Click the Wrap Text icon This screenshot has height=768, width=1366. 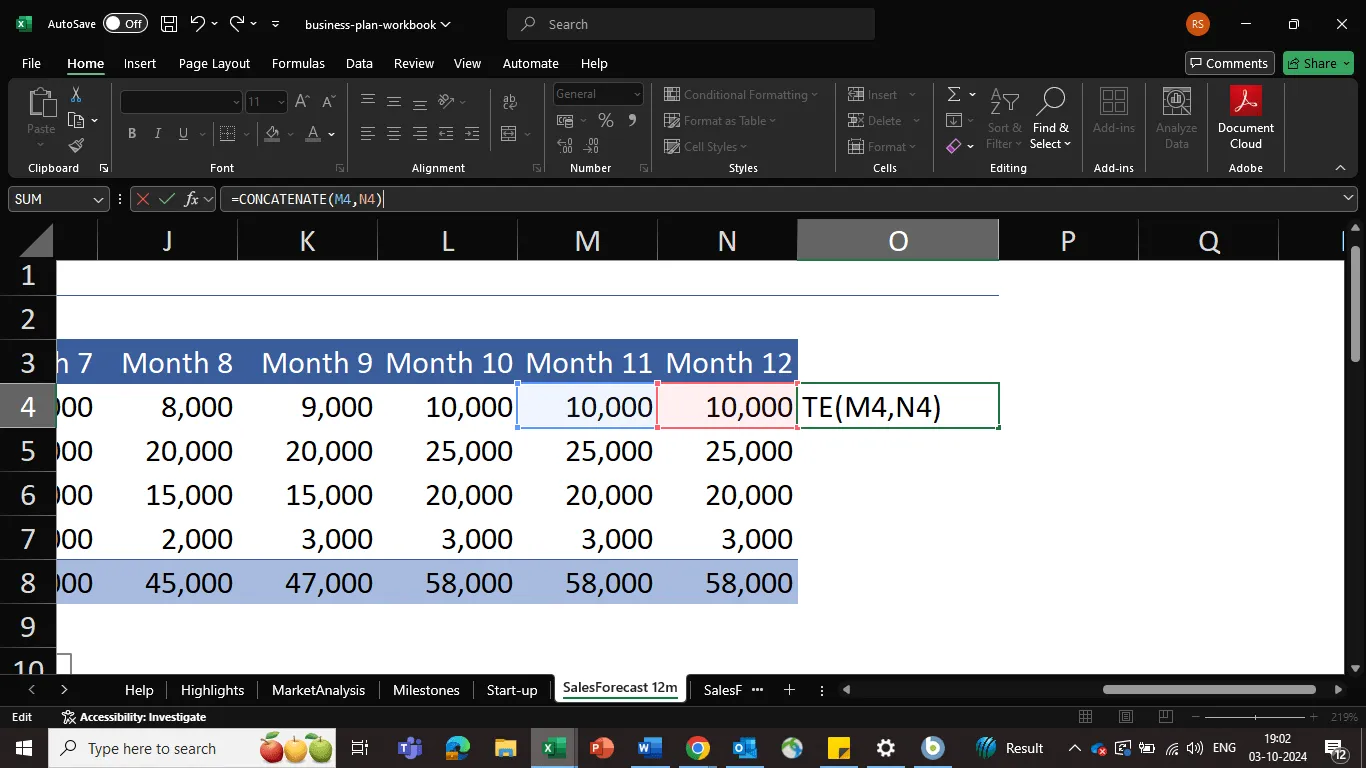tap(510, 102)
